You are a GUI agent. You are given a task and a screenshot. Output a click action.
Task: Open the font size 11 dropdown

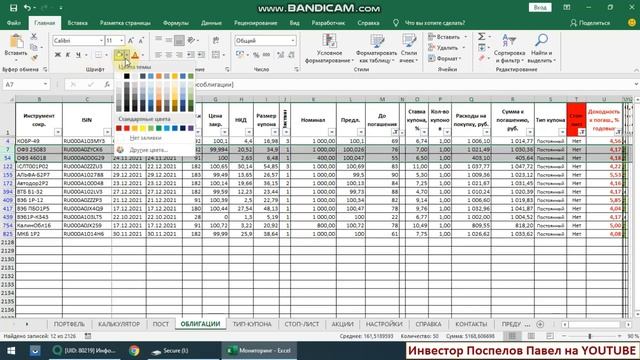tap(121, 40)
